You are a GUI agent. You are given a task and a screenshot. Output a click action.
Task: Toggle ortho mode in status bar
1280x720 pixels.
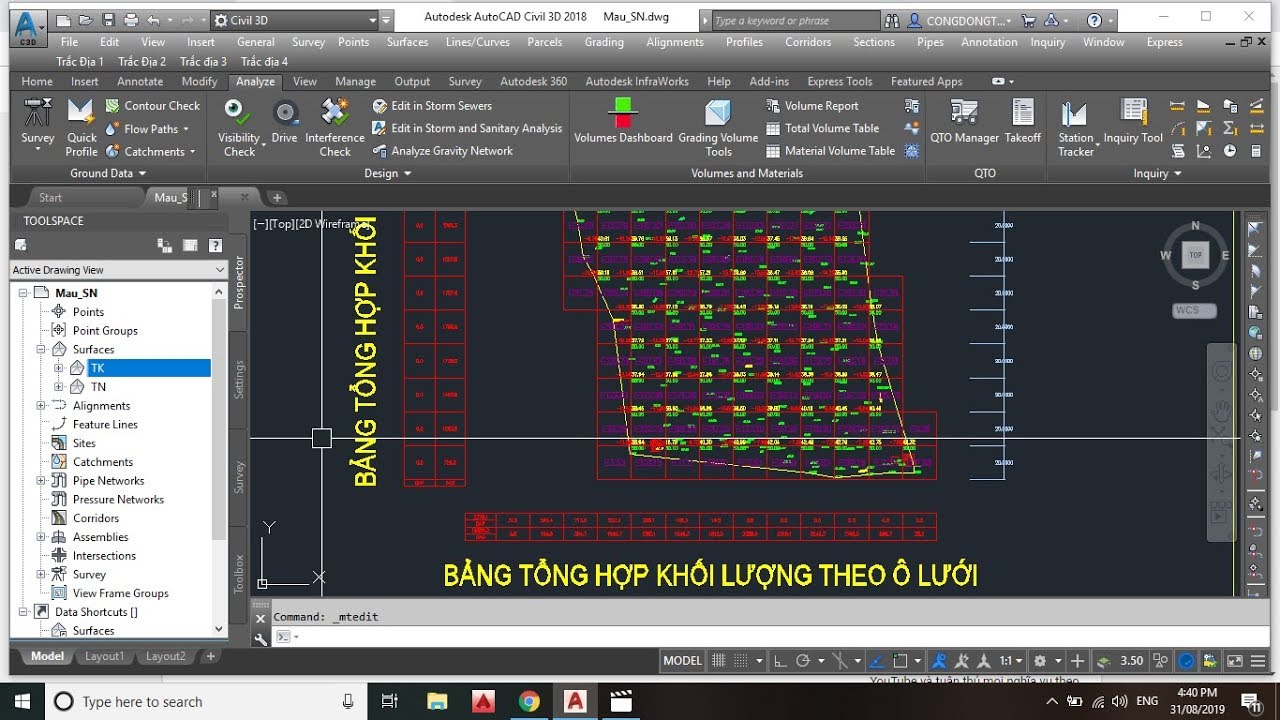tap(782, 661)
